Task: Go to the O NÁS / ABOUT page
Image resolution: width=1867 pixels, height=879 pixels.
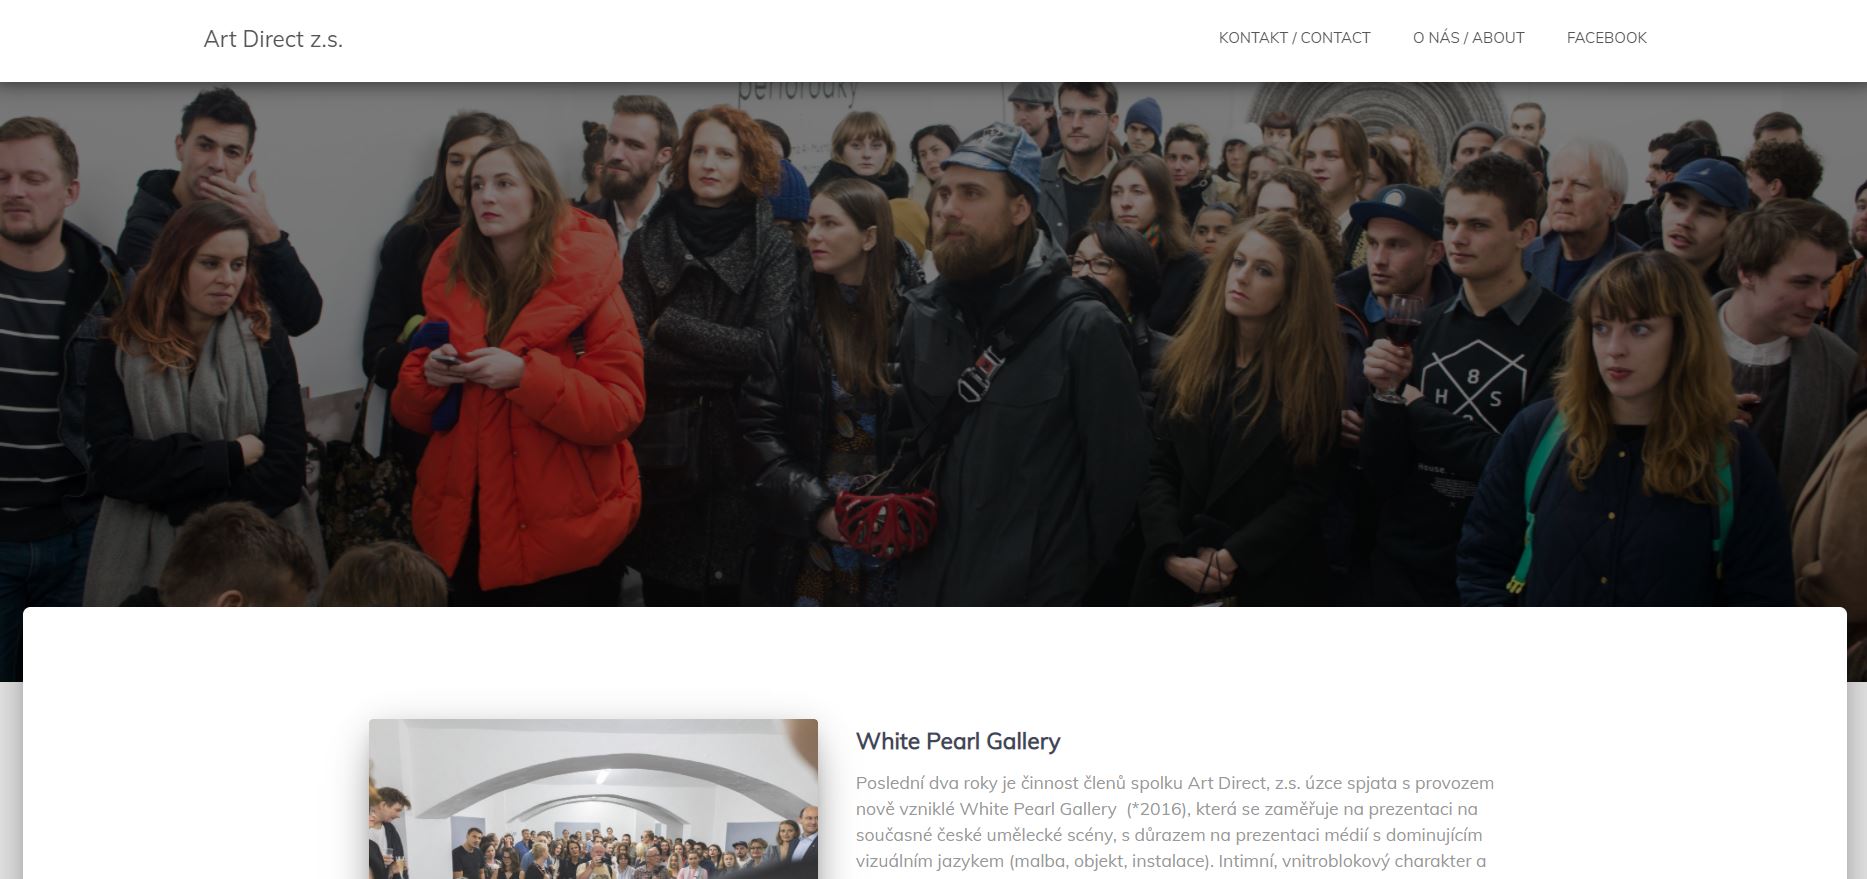Action: click(x=1468, y=38)
